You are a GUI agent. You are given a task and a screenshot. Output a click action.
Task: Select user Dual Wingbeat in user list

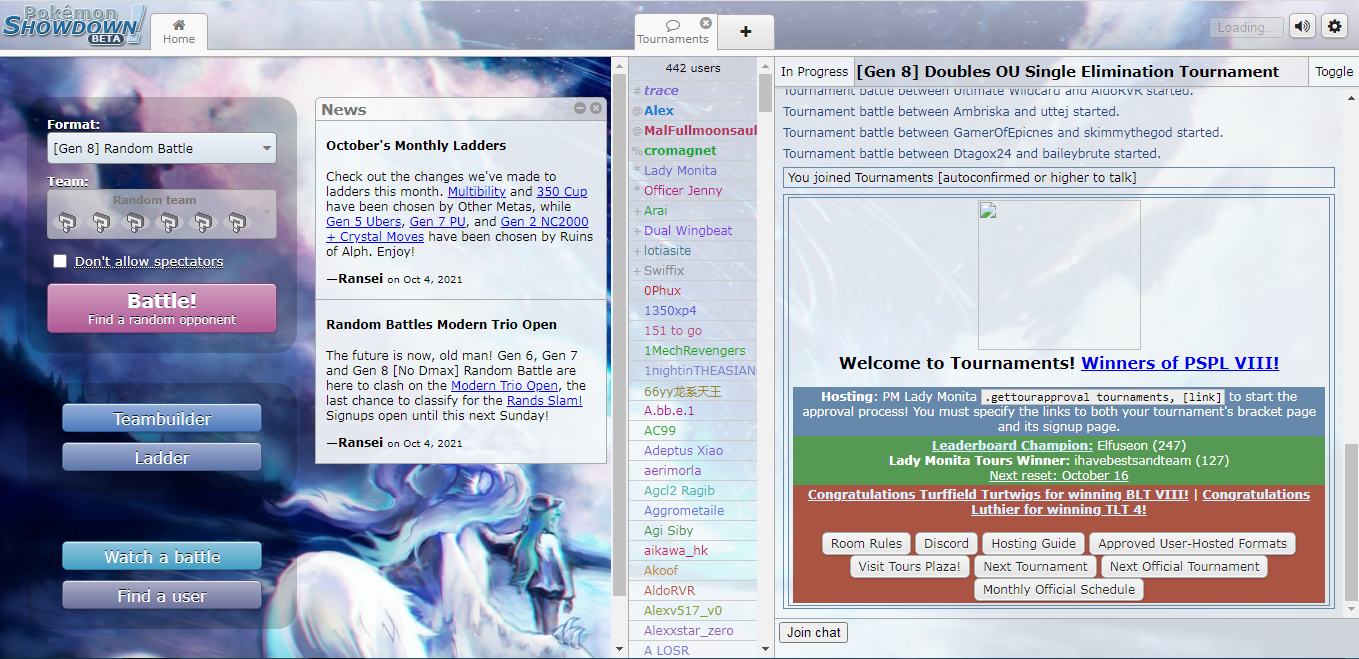(x=693, y=230)
